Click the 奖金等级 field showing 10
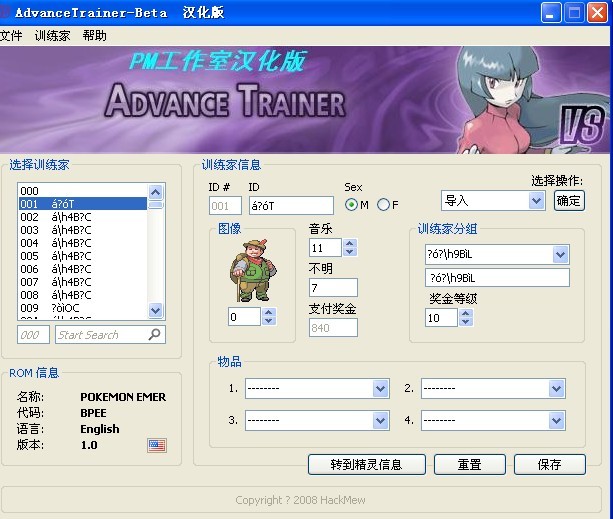Screen dimensions: 613x519 (441, 317)
